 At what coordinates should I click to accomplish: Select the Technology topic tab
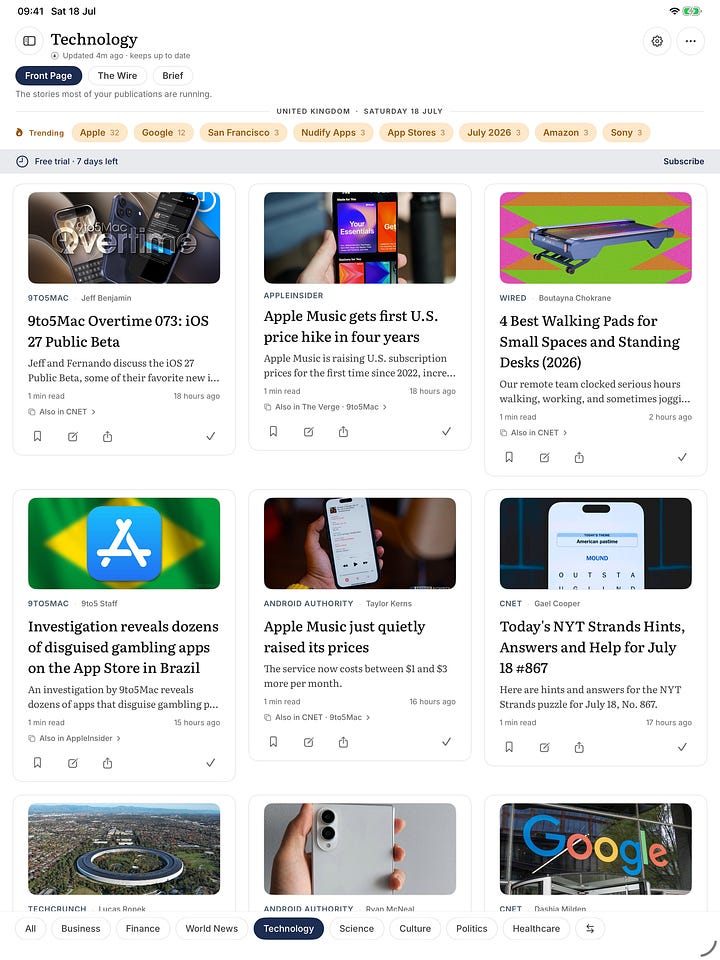288,928
